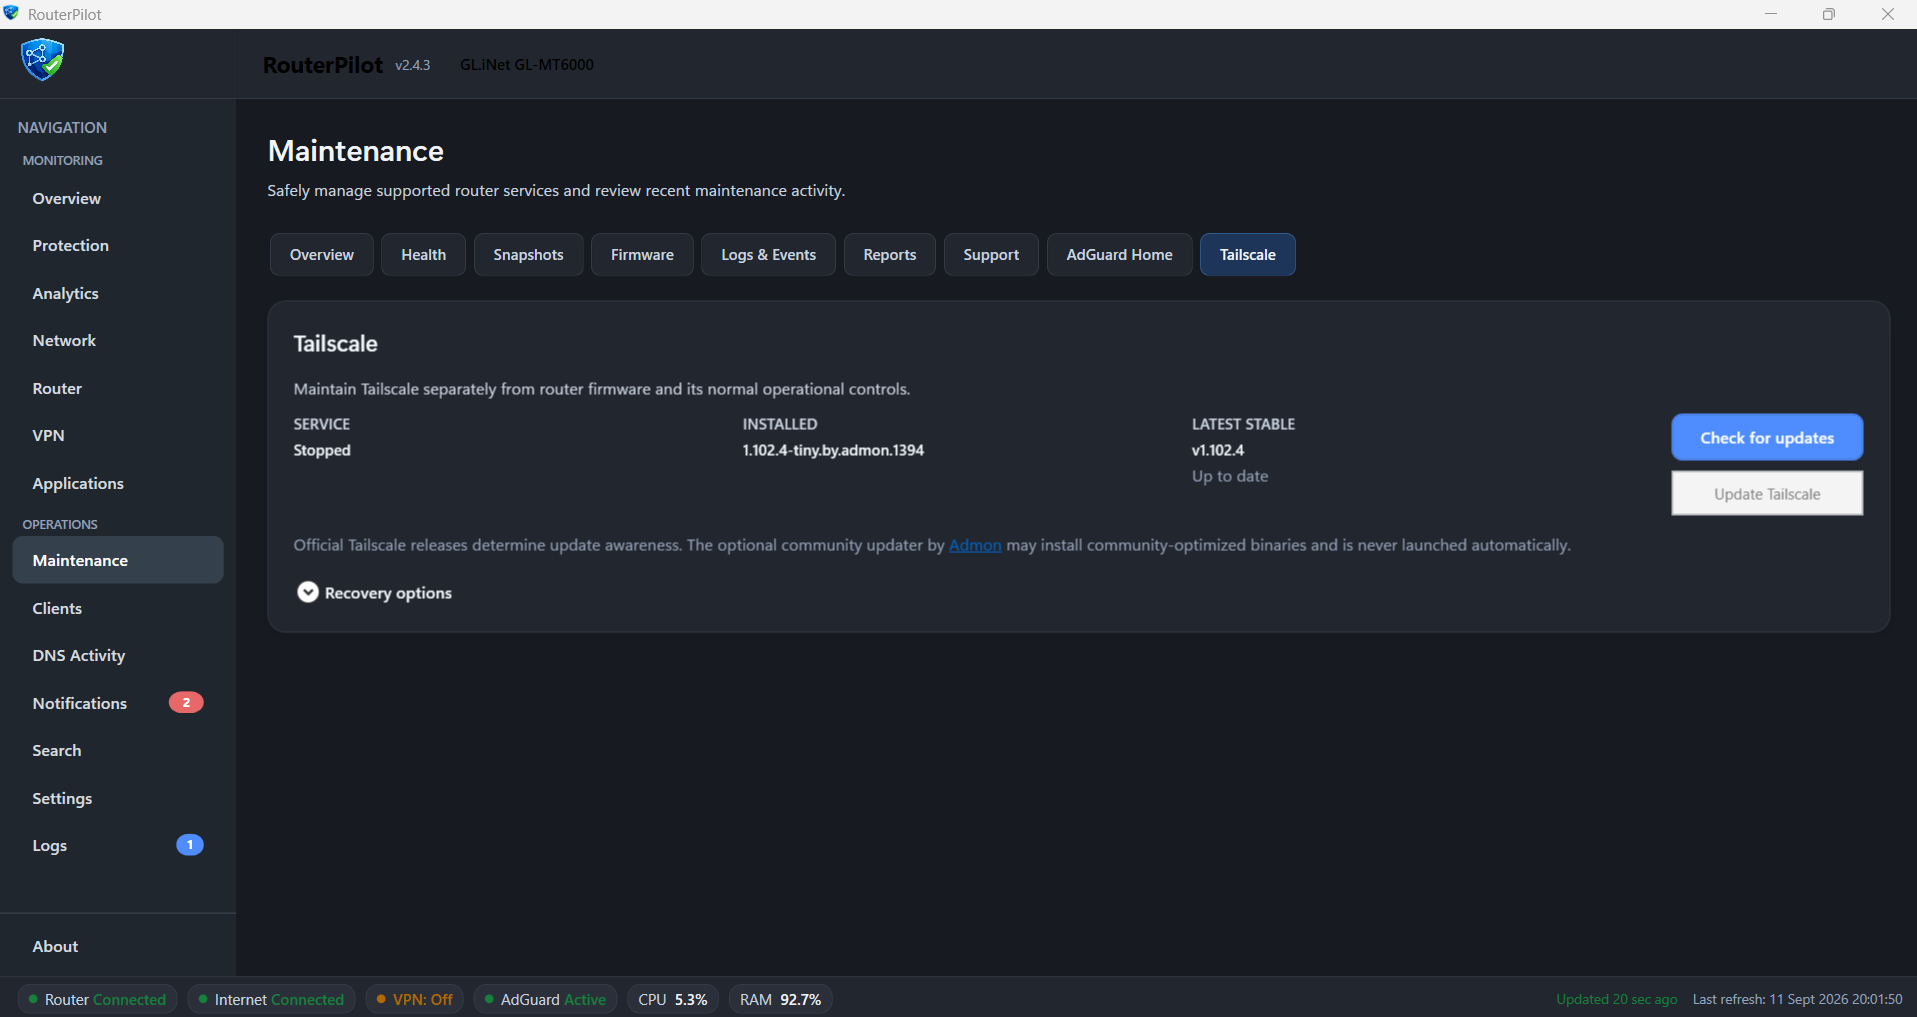The width and height of the screenshot is (1917, 1017).
Task: Open the Snapshots tab
Action: pos(528,254)
